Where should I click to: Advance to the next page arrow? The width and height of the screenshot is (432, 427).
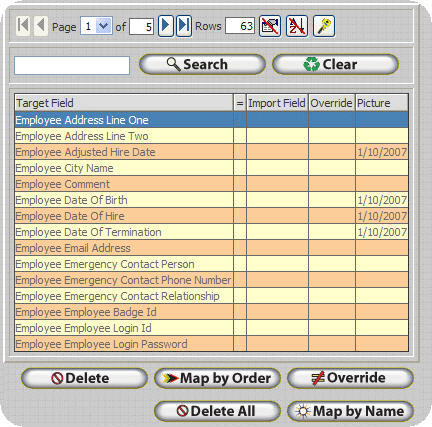166,26
